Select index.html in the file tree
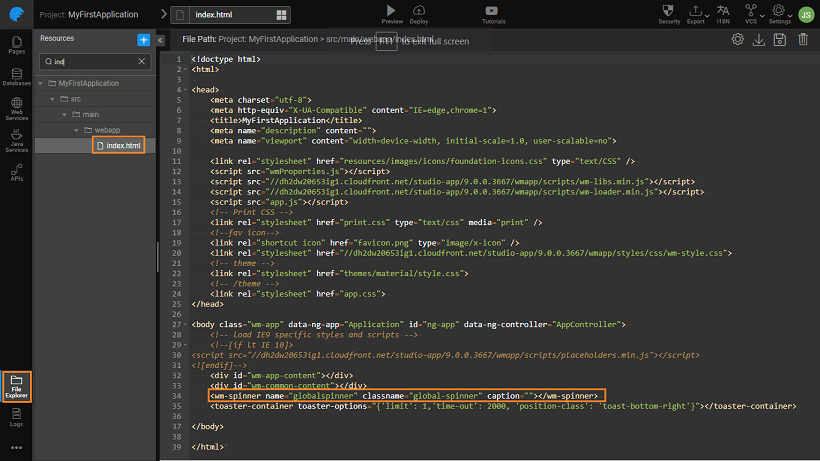The image size is (820, 461). click(x=123, y=146)
